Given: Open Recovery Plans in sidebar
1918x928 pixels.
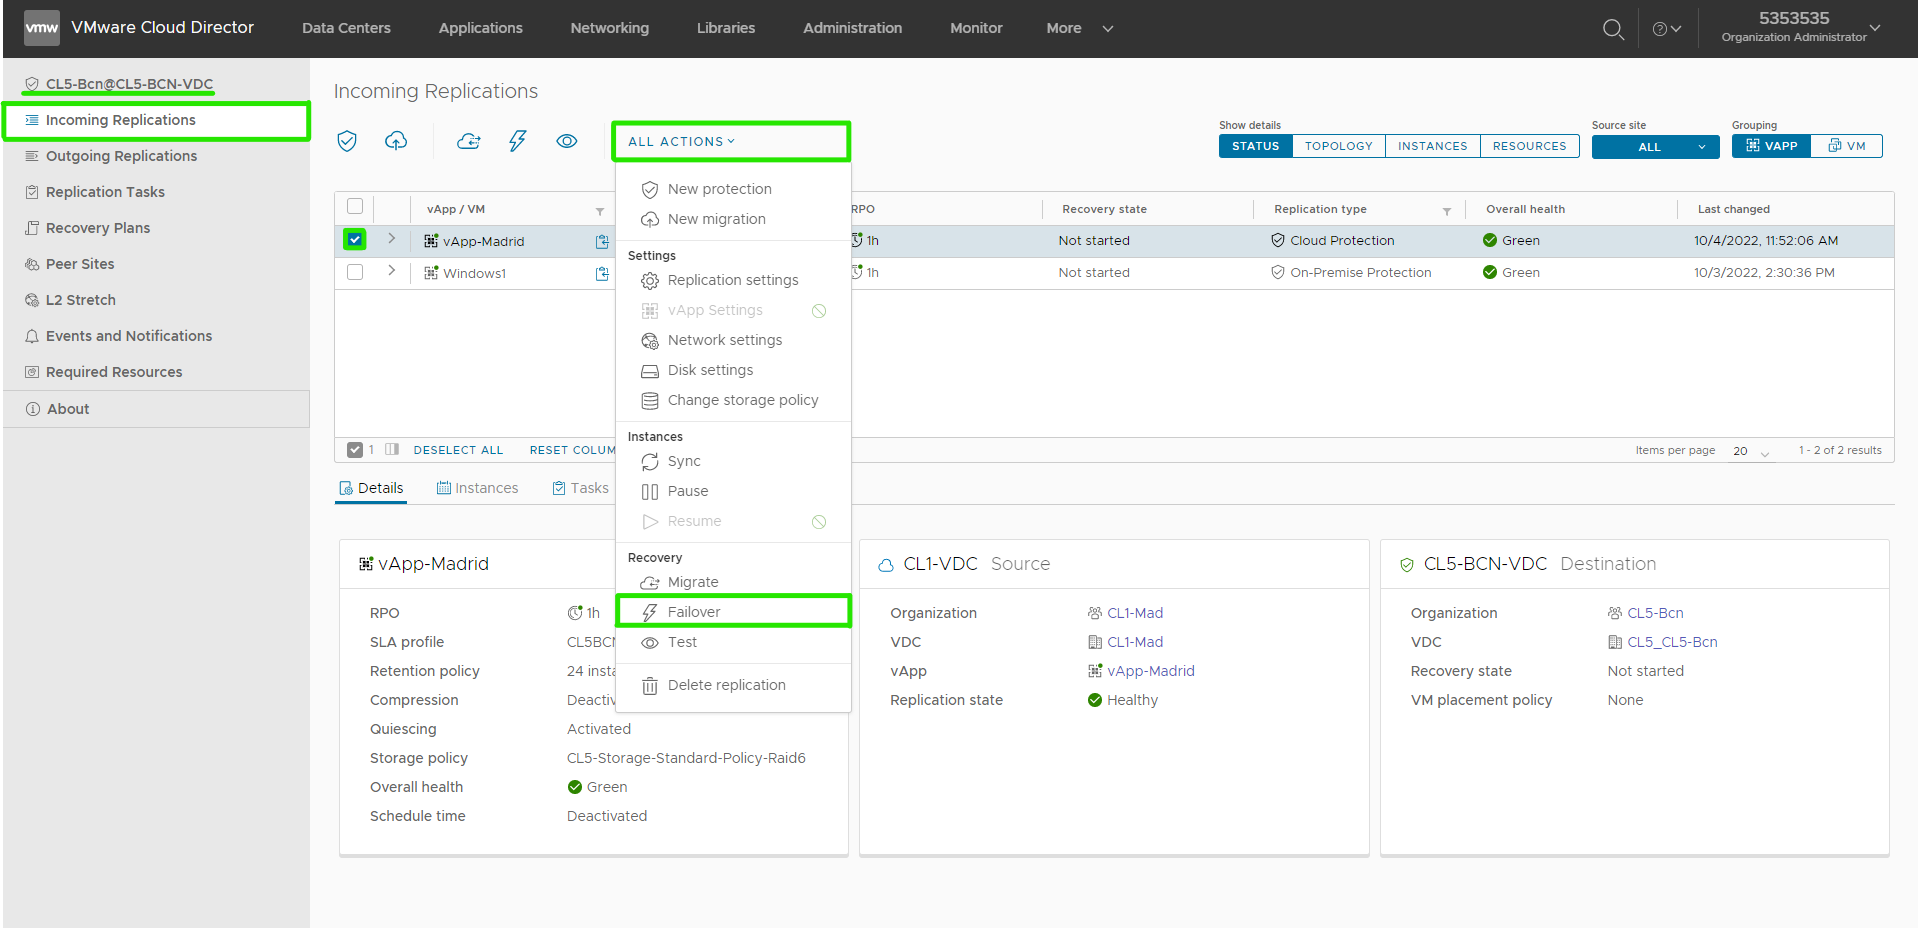Looking at the screenshot, I should (x=156, y=228).
